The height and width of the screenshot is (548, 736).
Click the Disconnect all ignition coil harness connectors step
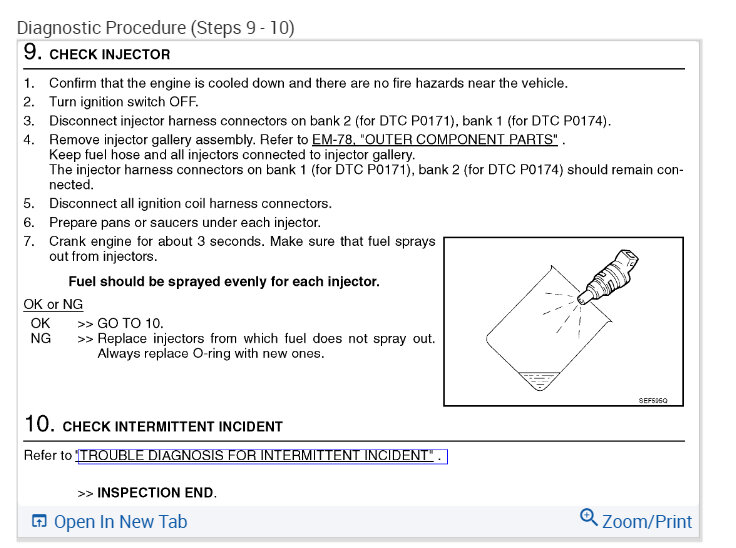[190, 203]
